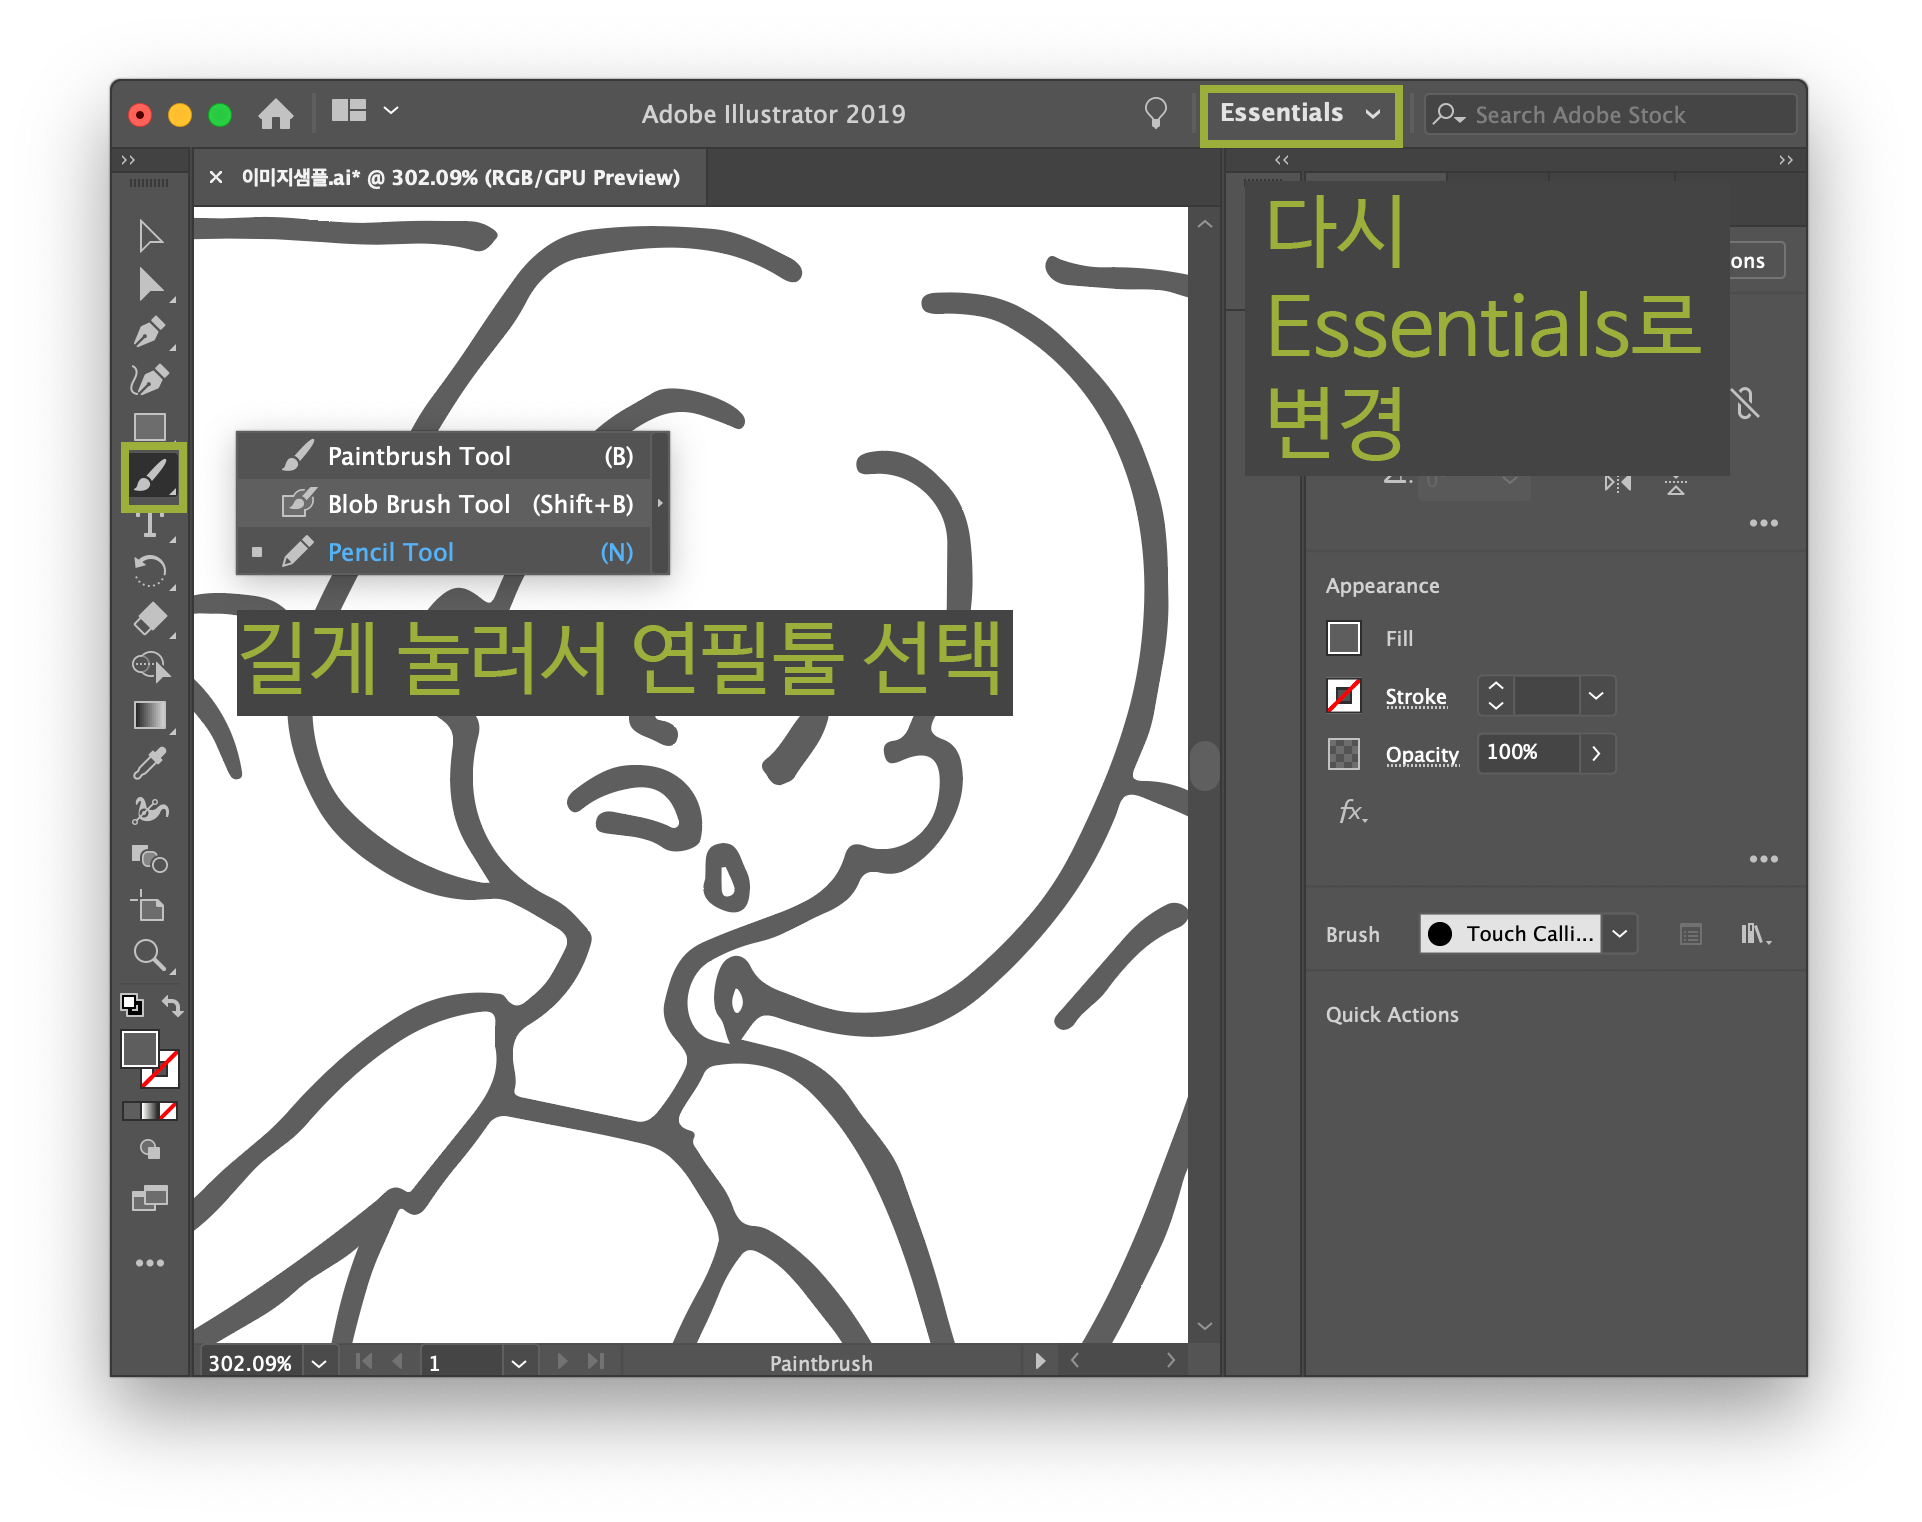This screenshot has height=1522, width=1922.
Task: Click the underlined Stroke link
Action: coord(1415,696)
